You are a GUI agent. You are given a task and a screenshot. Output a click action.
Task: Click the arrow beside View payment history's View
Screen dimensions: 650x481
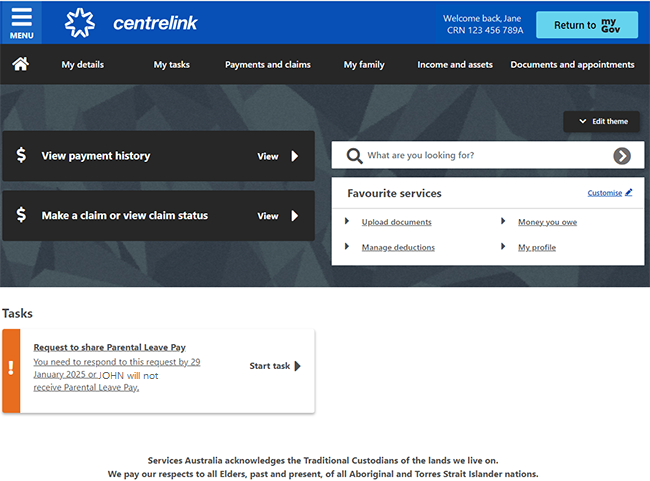[x=295, y=156]
